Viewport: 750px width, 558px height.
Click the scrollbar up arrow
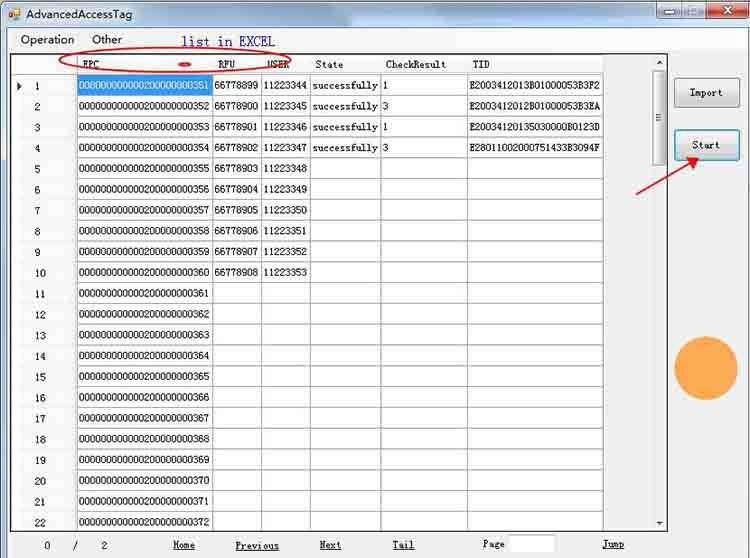(660, 63)
